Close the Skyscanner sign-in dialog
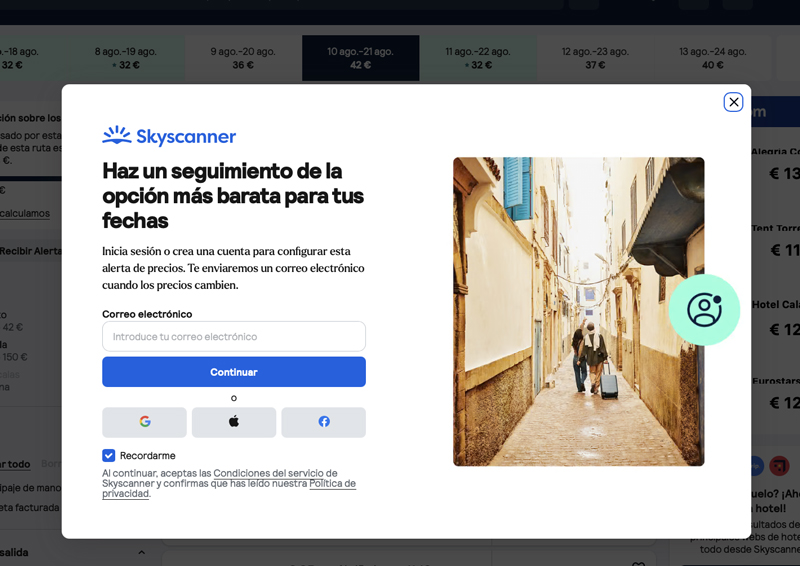Image resolution: width=800 pixels, height=566 pixels. [733, 102]
